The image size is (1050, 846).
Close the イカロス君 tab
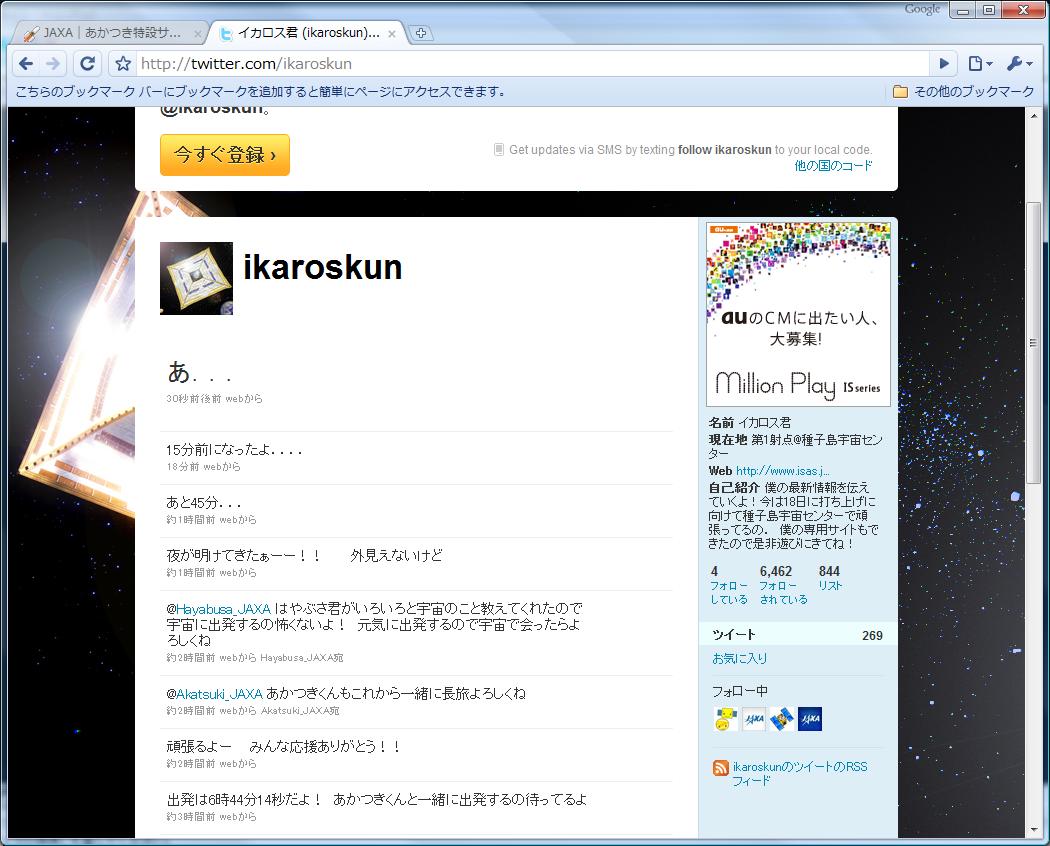click(392, 33)
